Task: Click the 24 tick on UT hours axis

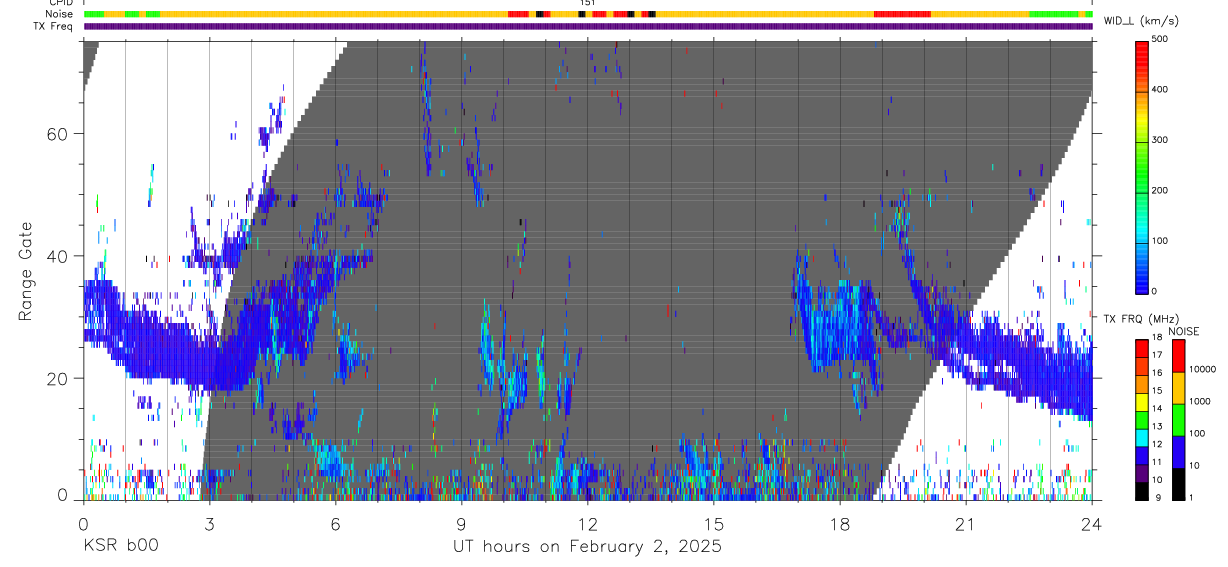Action: tap(1091, 524)
